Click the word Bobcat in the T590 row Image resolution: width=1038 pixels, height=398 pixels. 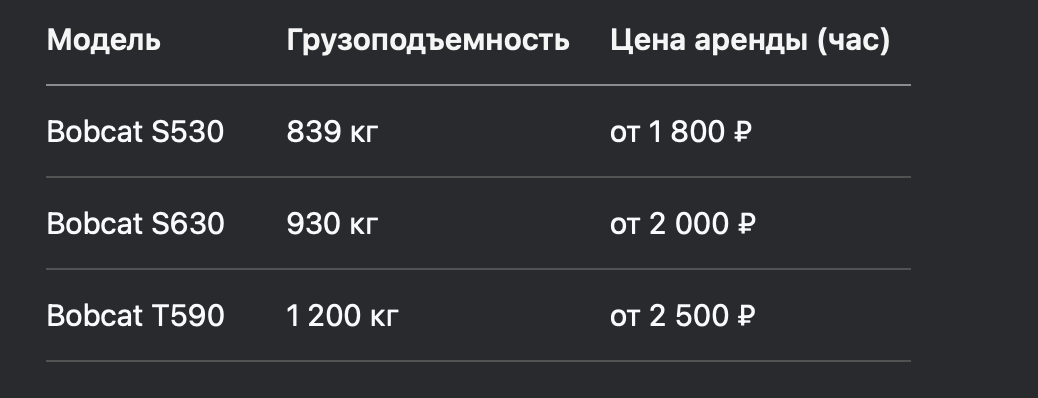tap(95, 316)
